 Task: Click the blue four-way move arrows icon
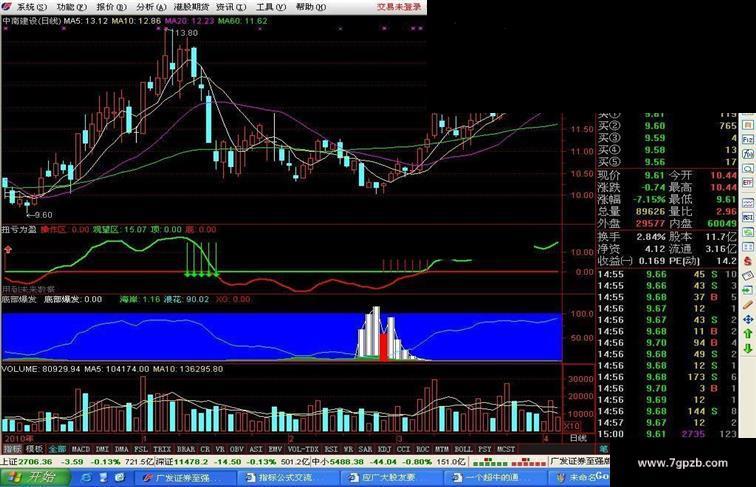747,319
